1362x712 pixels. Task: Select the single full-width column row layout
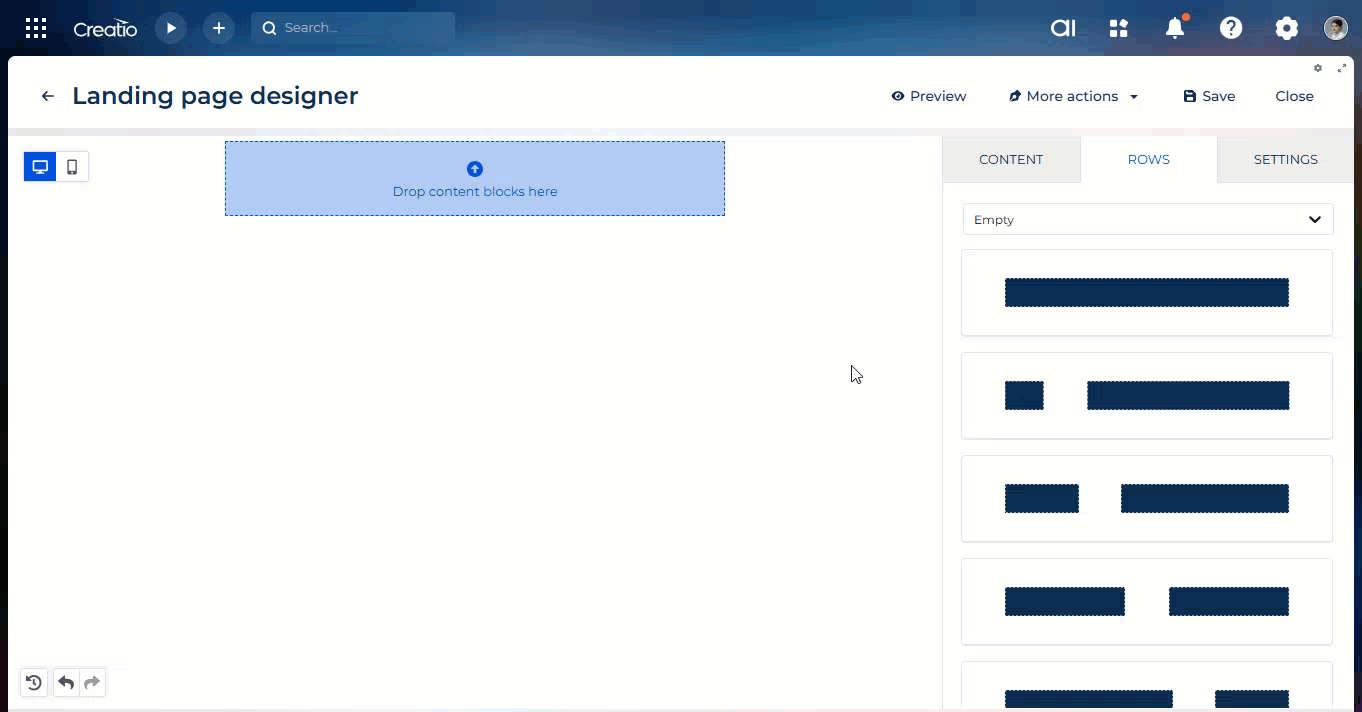click(x=1146, y=293)
